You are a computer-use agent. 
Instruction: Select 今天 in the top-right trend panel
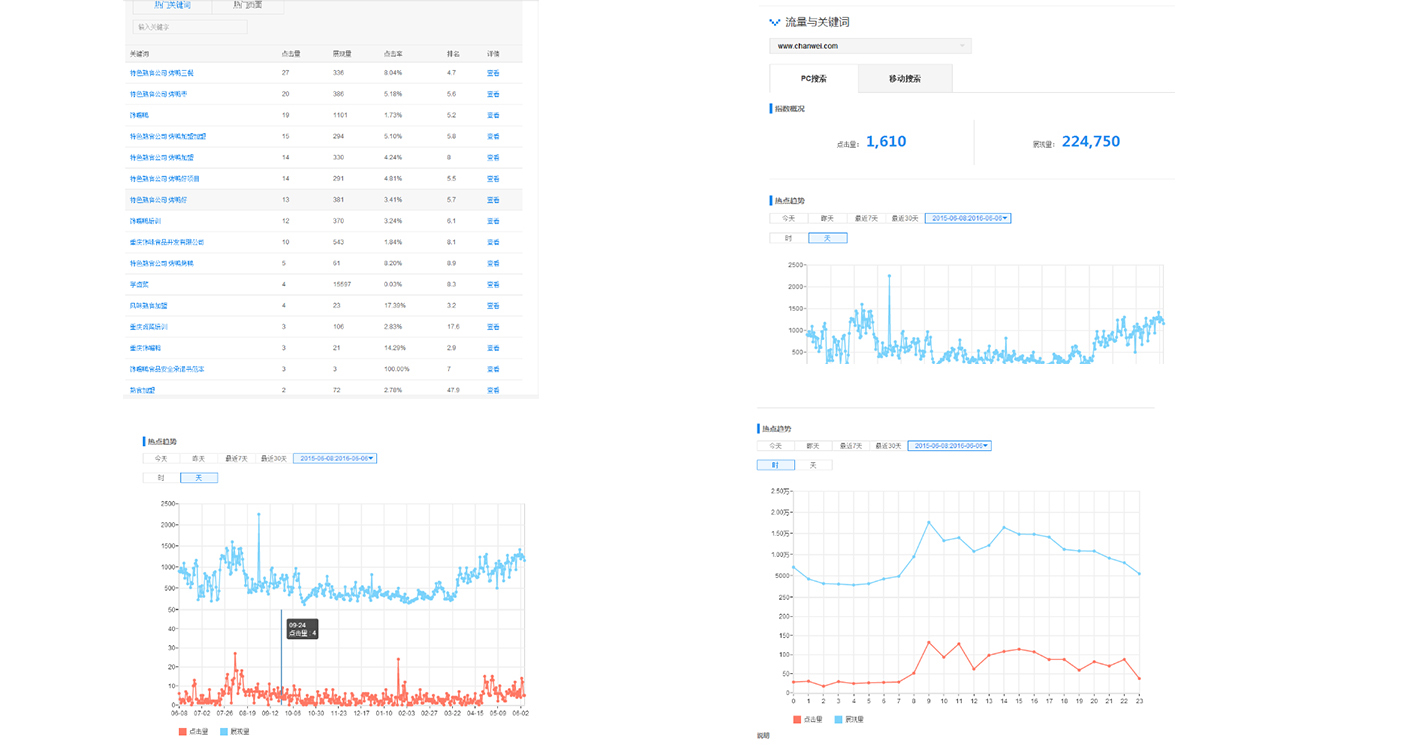point(788,218)
